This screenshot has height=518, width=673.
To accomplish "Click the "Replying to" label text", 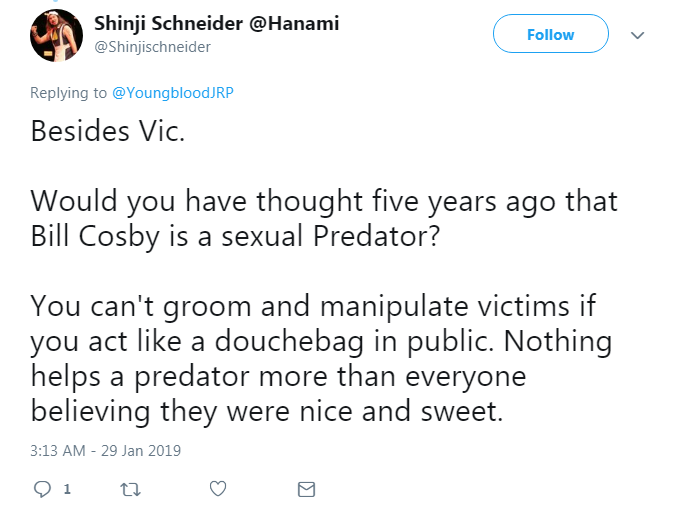I will coord(69,93).
